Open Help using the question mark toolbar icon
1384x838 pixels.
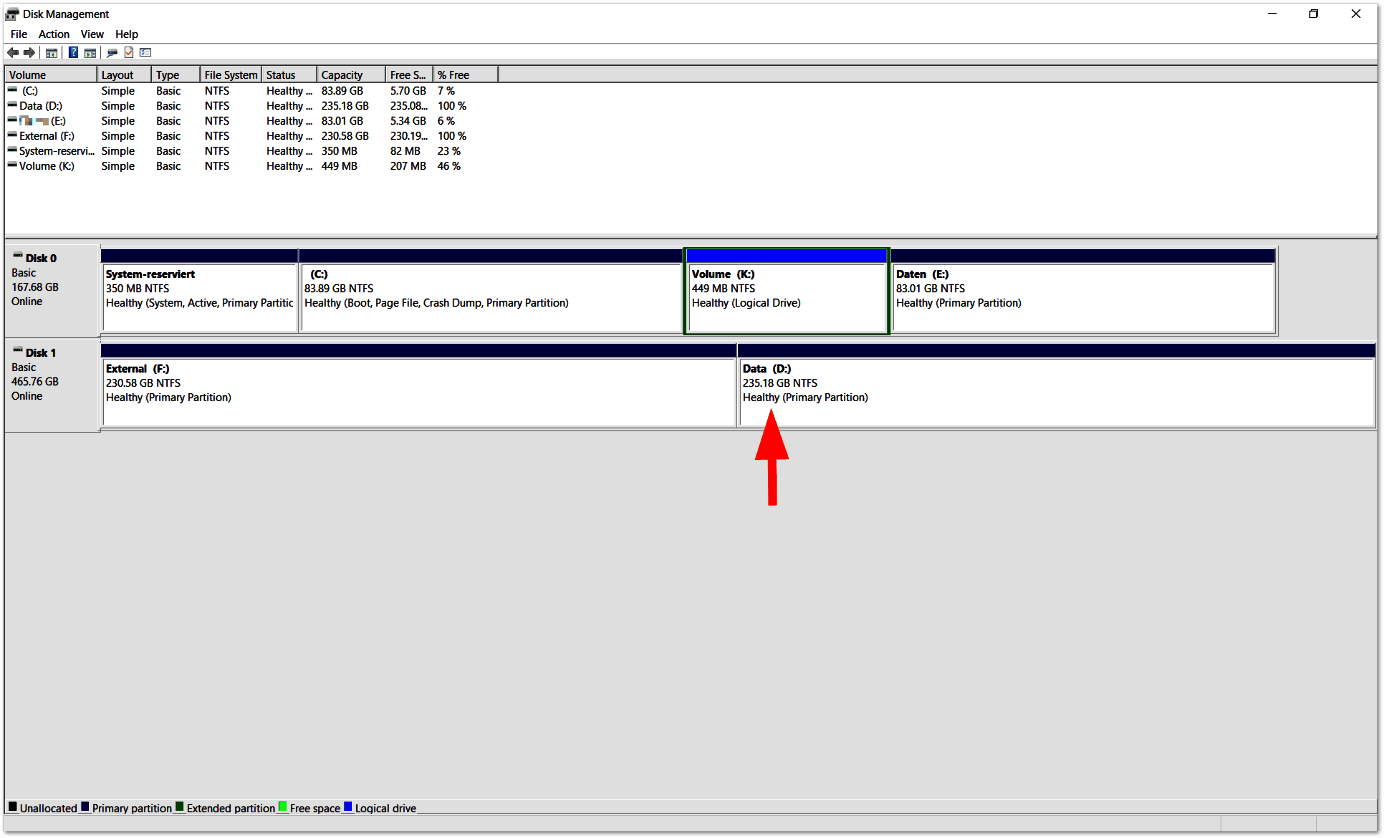(73, 52)
